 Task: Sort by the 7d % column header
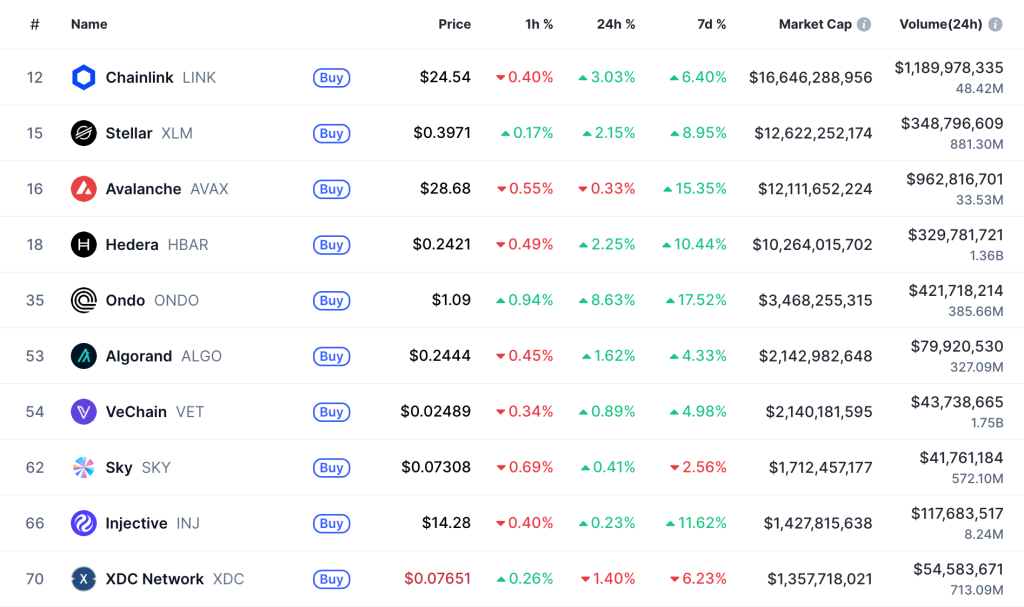[711, 24]
